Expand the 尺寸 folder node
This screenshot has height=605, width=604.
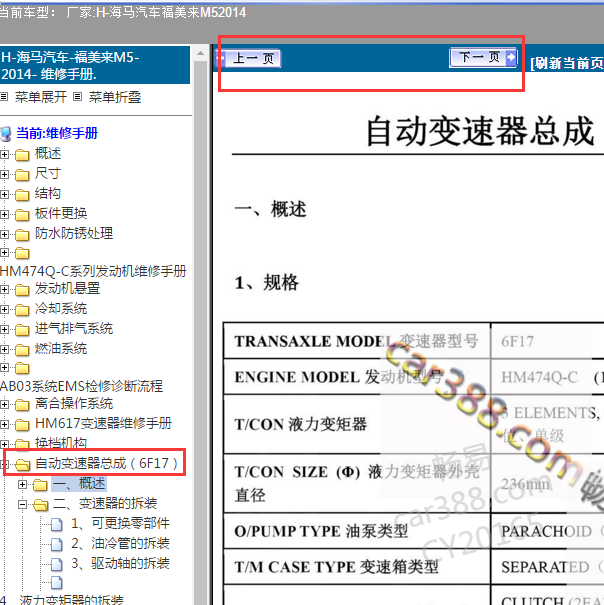point(4,174)
